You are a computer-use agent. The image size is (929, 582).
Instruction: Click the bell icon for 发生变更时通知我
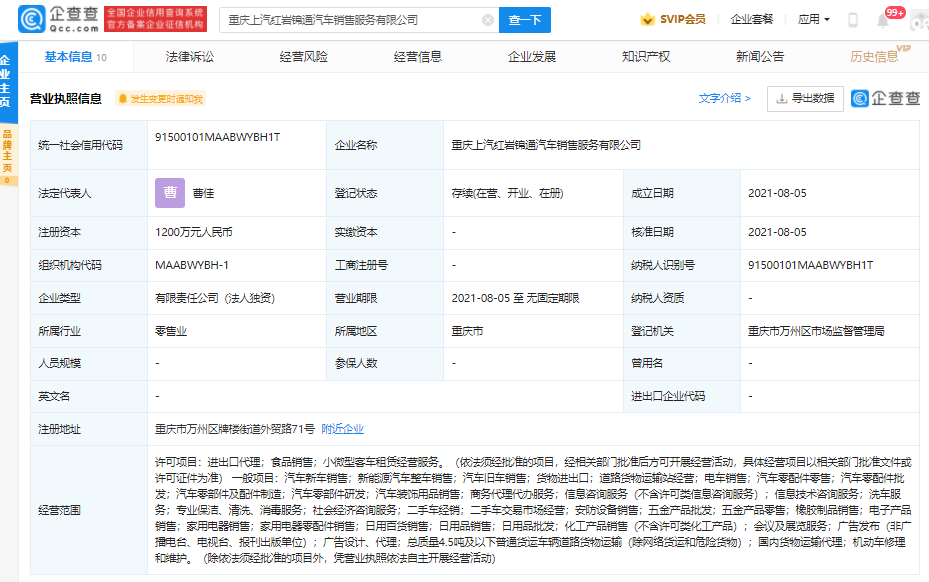(x=123, y=99)
